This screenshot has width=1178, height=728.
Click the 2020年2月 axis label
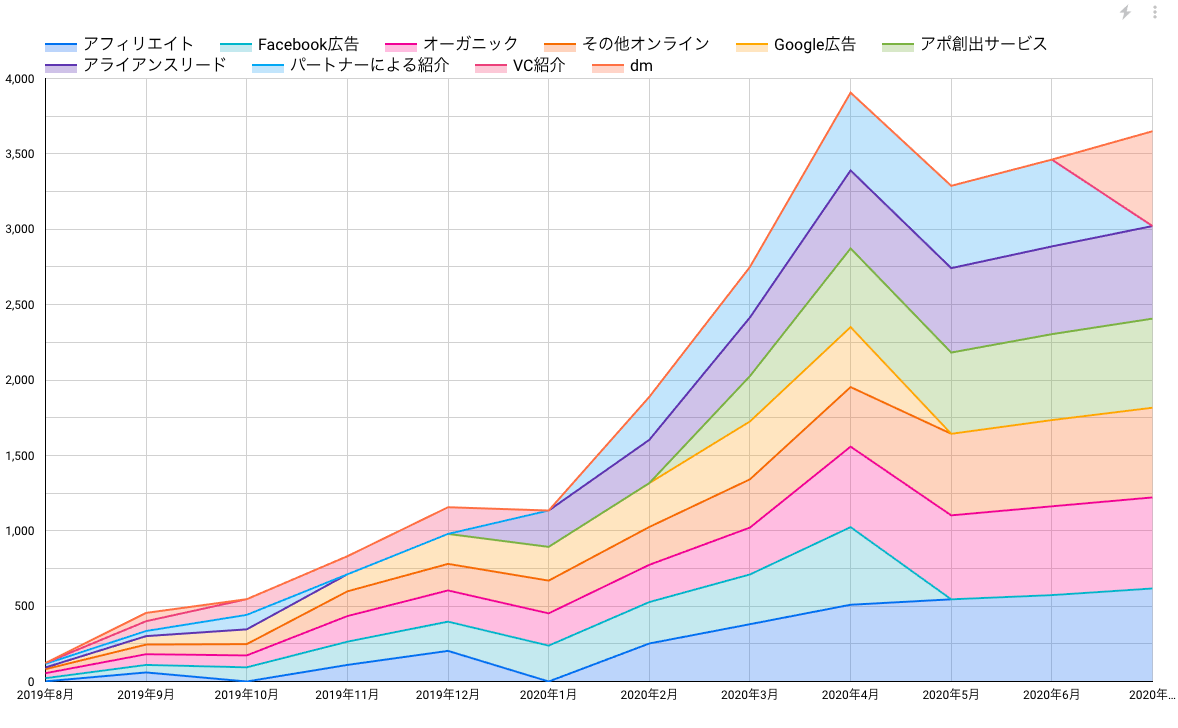coord(649,695)
